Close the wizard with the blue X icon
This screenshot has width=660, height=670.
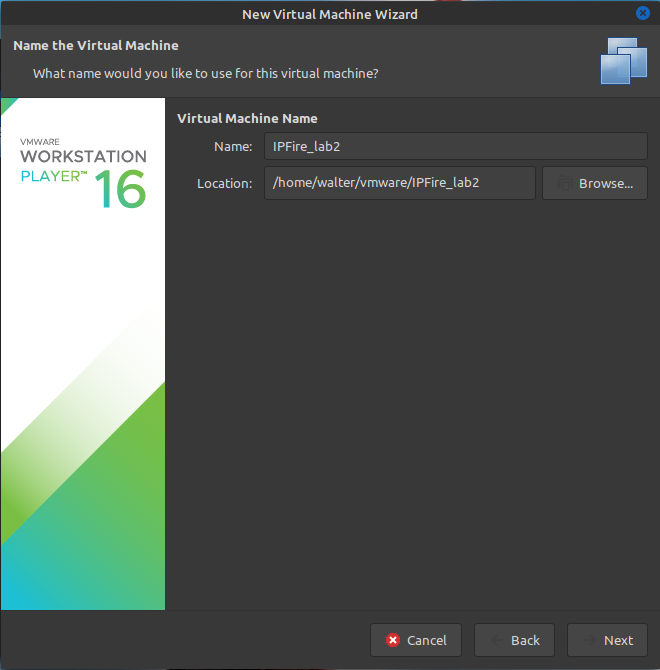[x=642, y=13]
